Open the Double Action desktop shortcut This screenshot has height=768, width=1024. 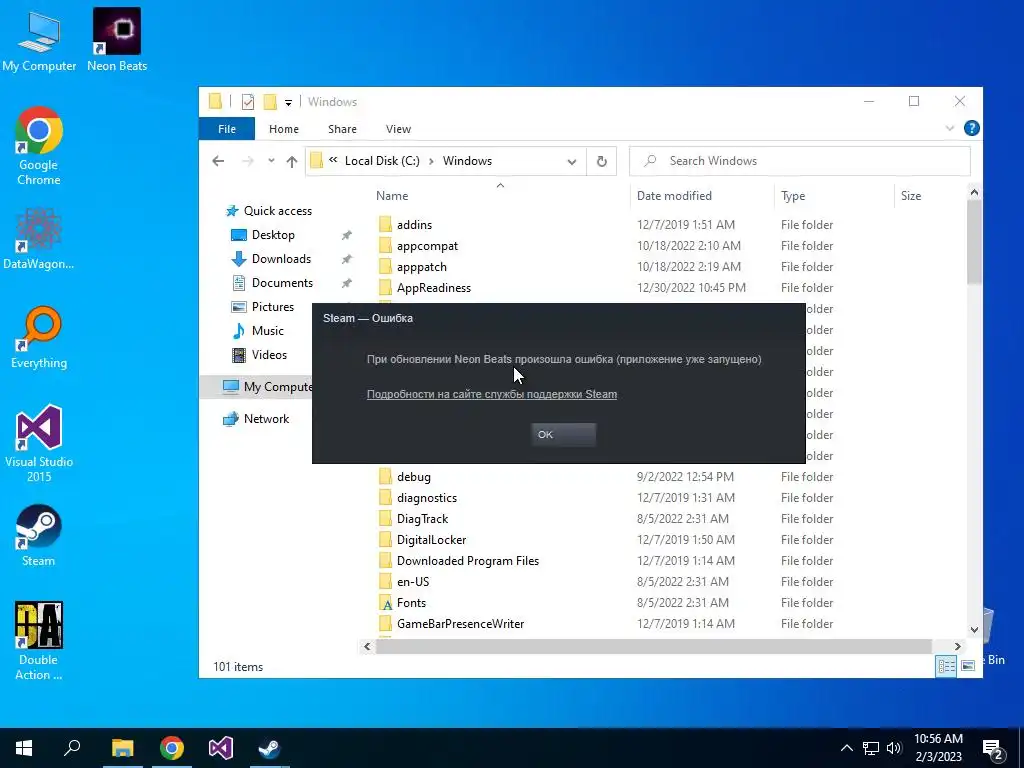point(39,641)
